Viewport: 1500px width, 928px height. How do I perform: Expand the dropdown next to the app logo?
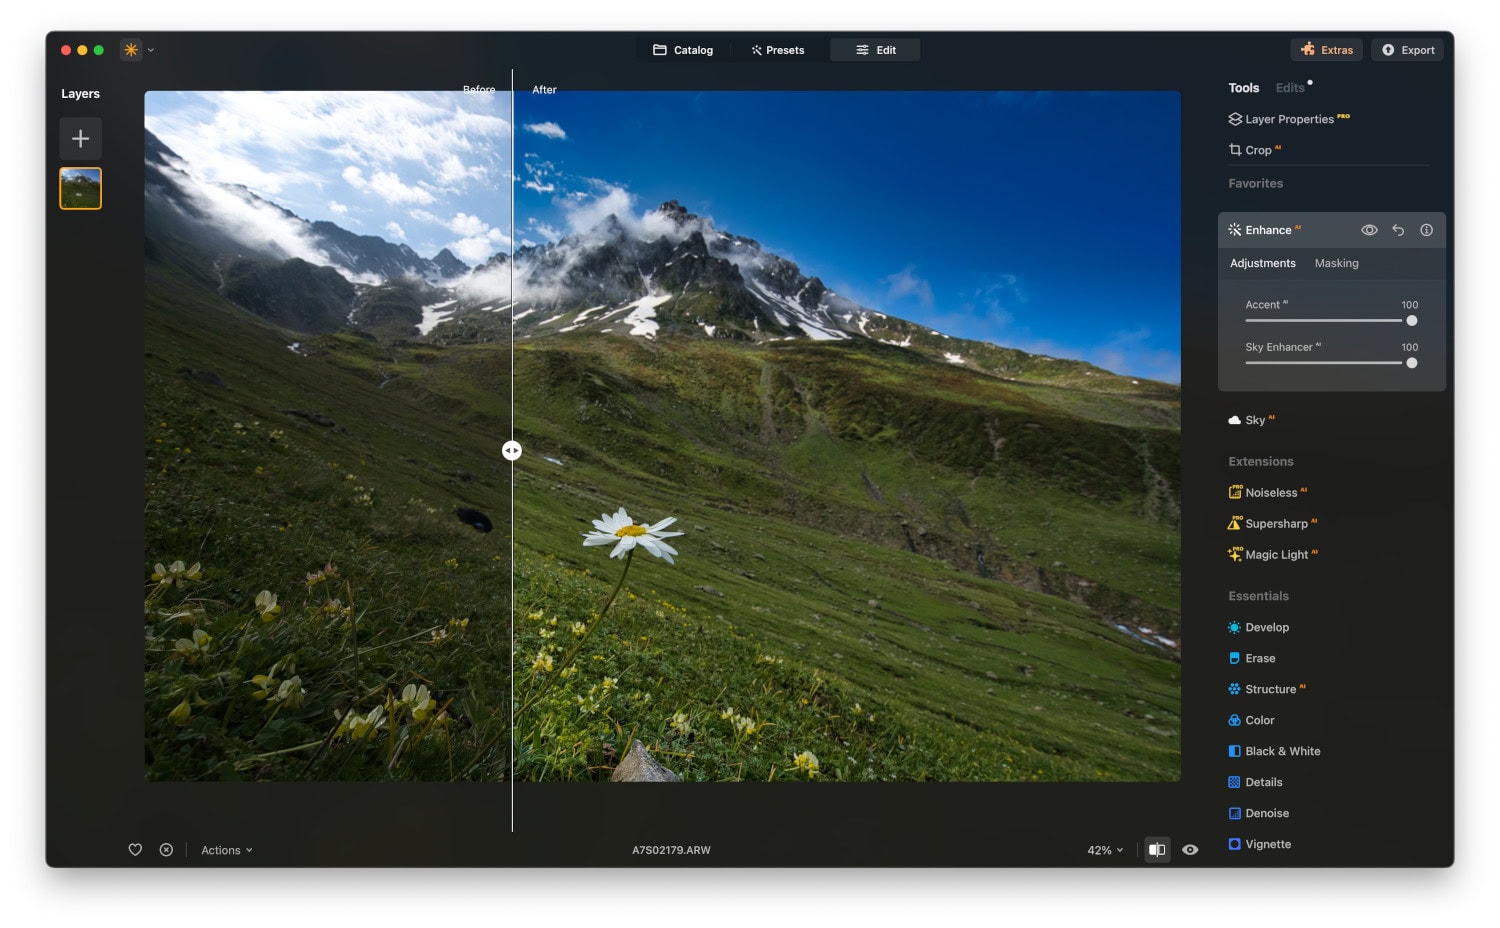point(152,49)
